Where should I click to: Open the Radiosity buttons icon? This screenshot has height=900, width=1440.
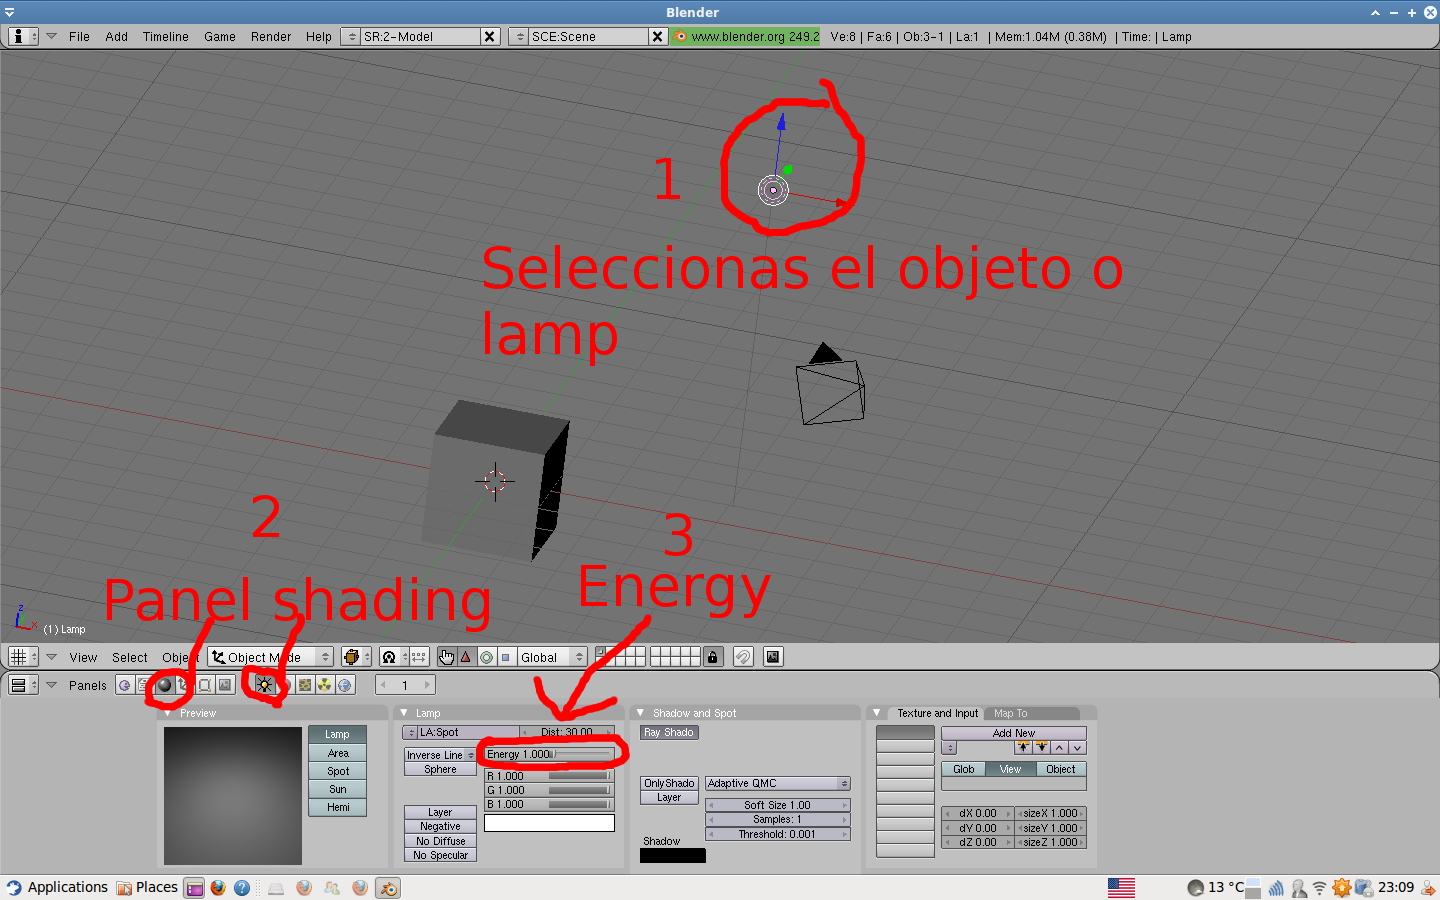(325, 685)
